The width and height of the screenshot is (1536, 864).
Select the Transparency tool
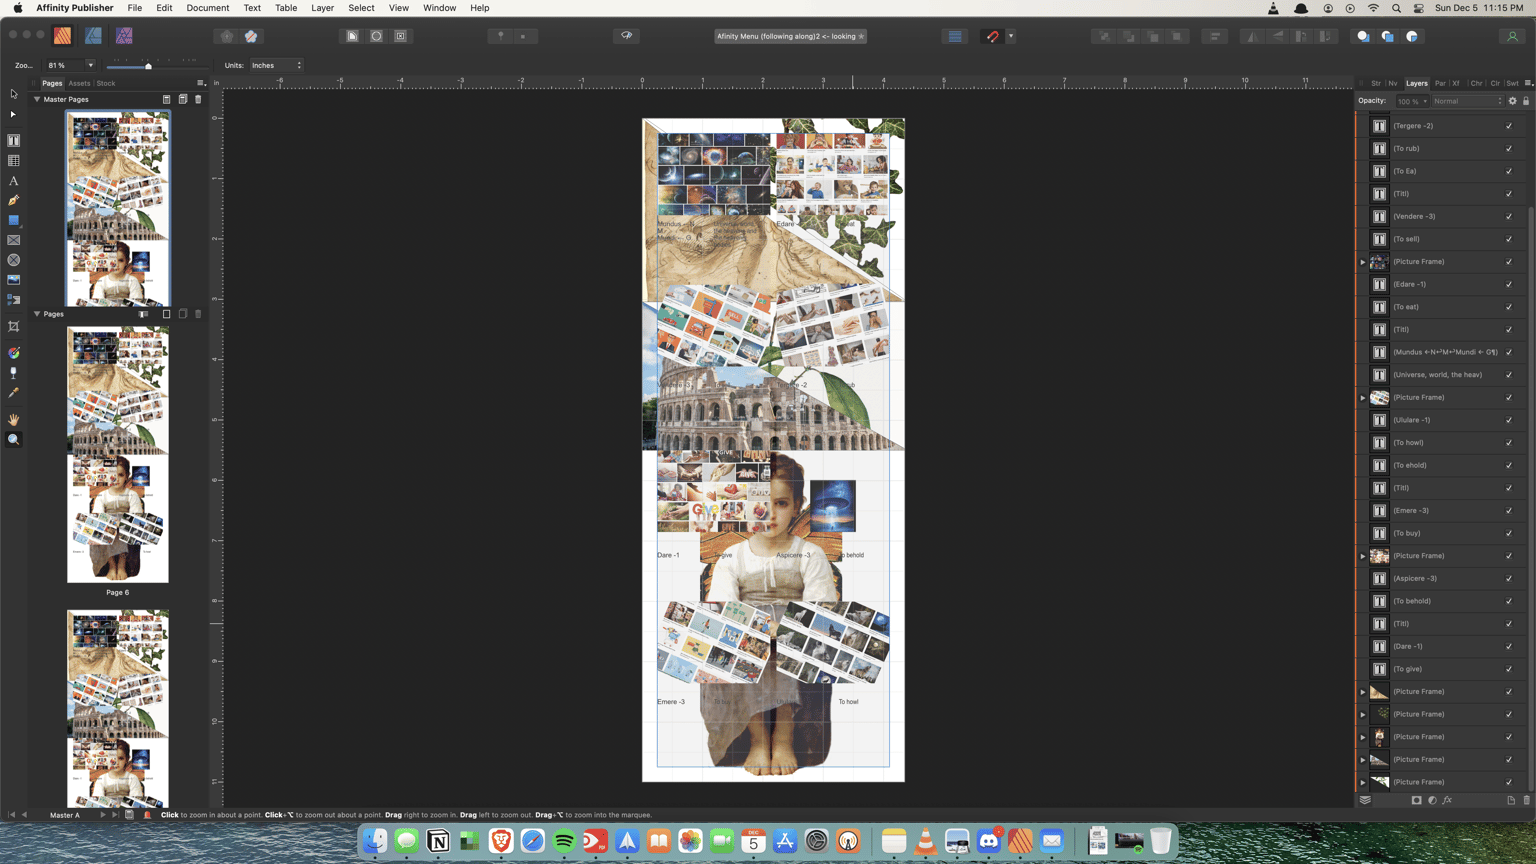(x=14, y=373)
